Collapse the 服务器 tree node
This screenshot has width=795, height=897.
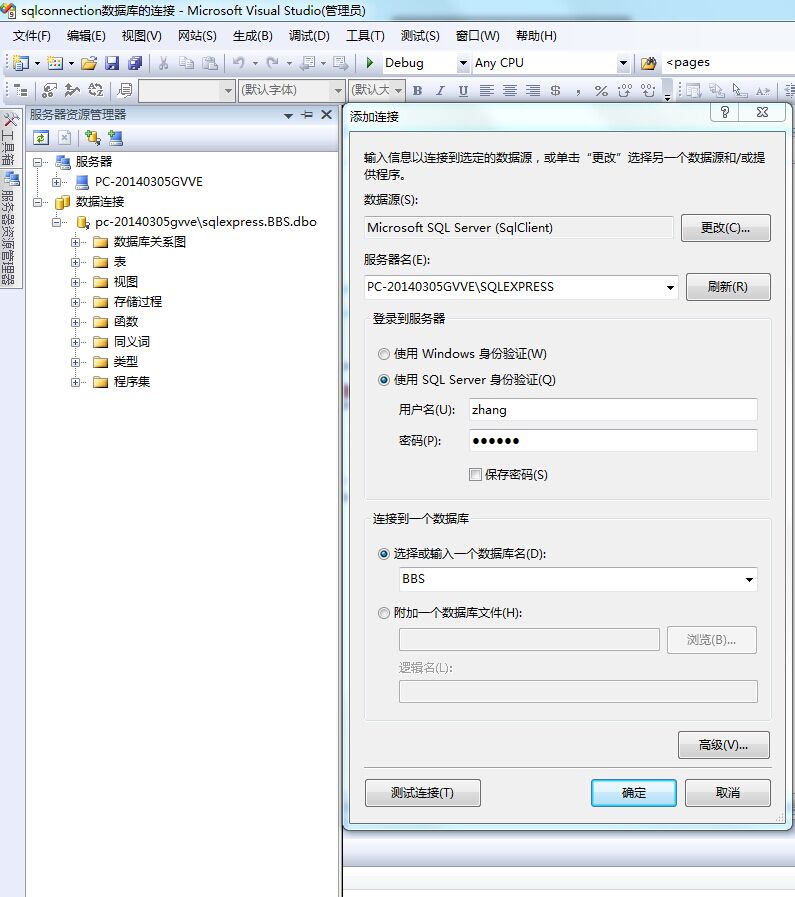[x=38, y=162]
